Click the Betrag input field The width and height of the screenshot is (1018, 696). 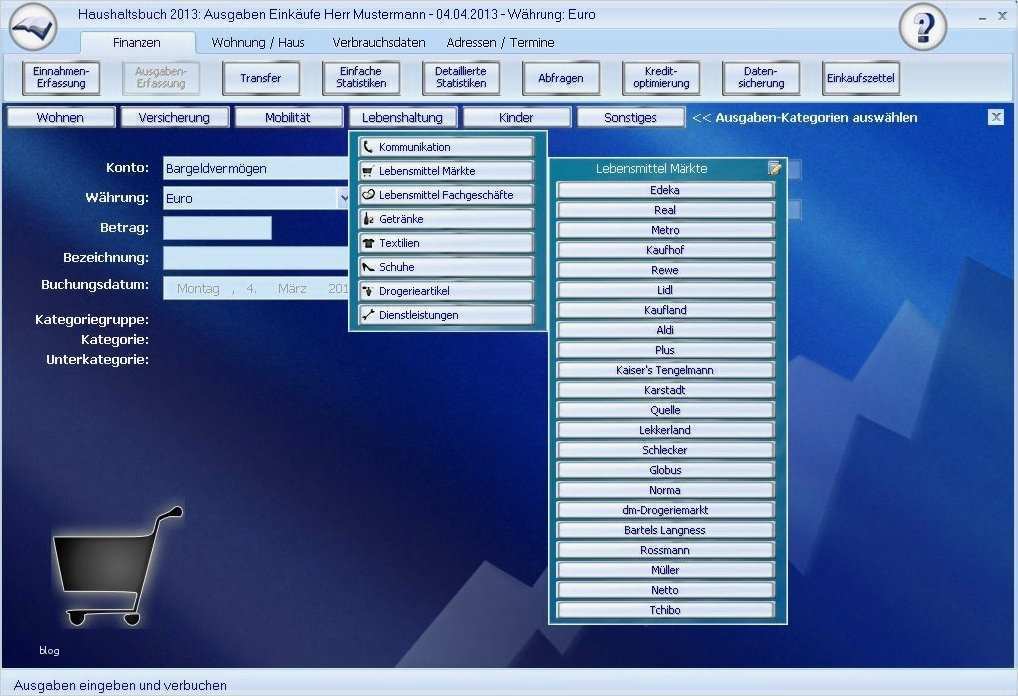click(x=217, y=228)
